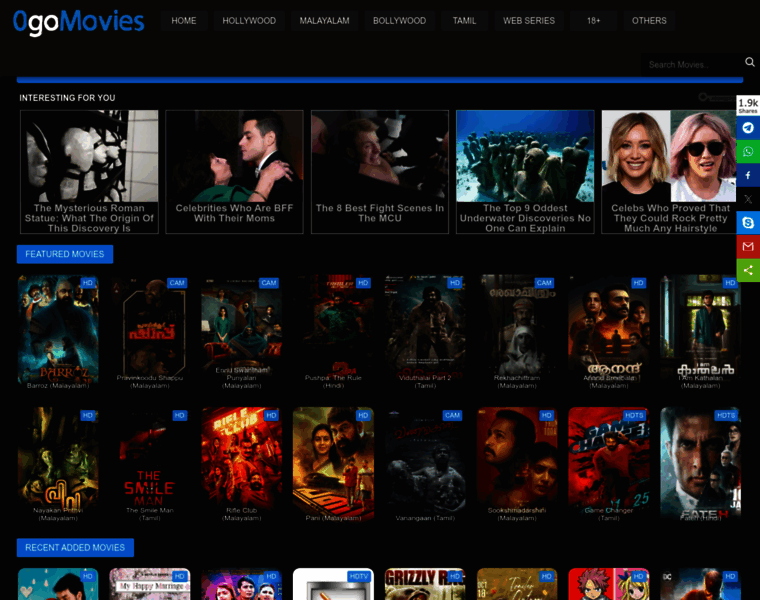The width and height of the screenshot is (760, 600).
Task: Open the MALAYALAM menu
Action: pos(324,21)
